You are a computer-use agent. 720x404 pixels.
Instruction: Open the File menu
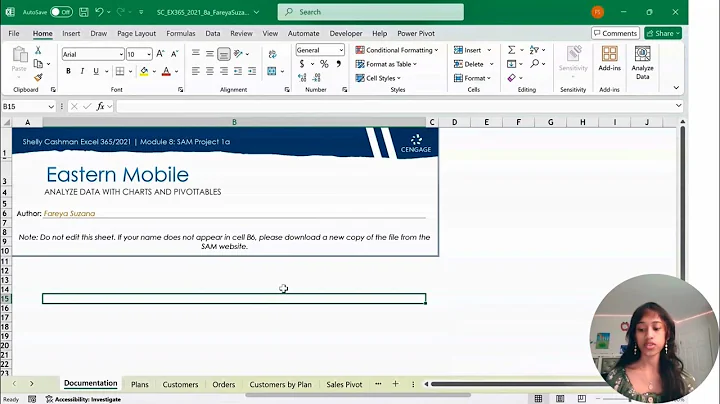coord(14,34)
